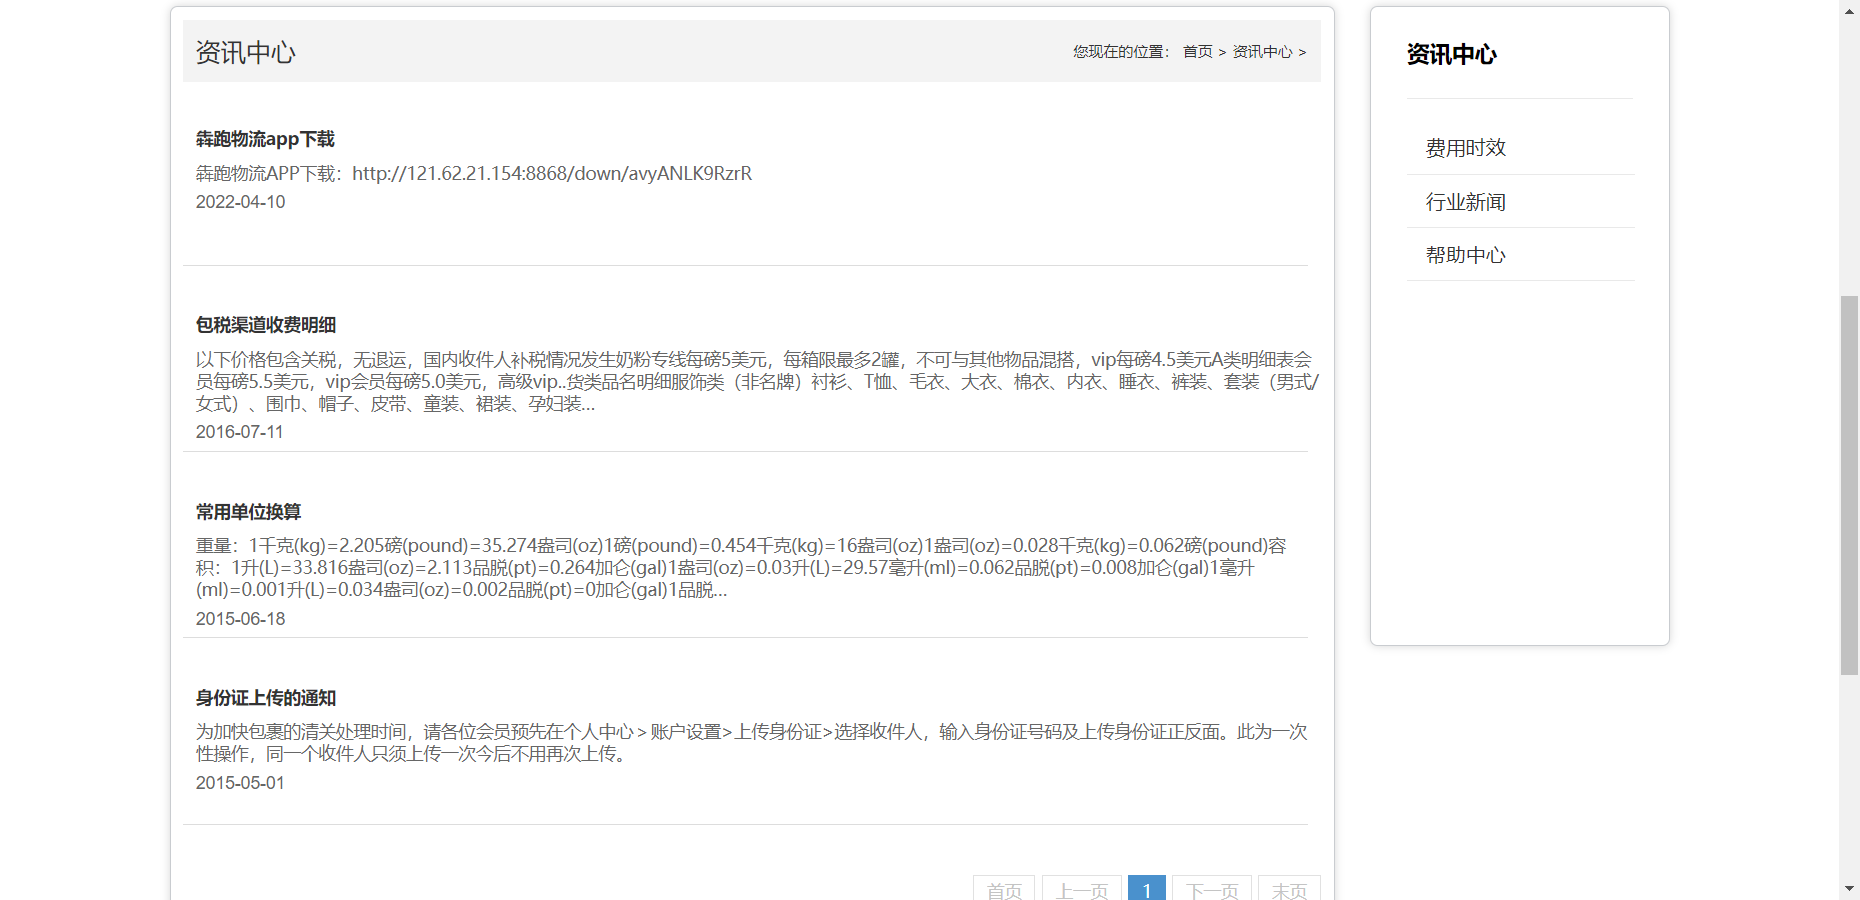Click the unit conversion summary starting 重量
Viewport: 1860px width, 900px height.
(x=740, y=568)
